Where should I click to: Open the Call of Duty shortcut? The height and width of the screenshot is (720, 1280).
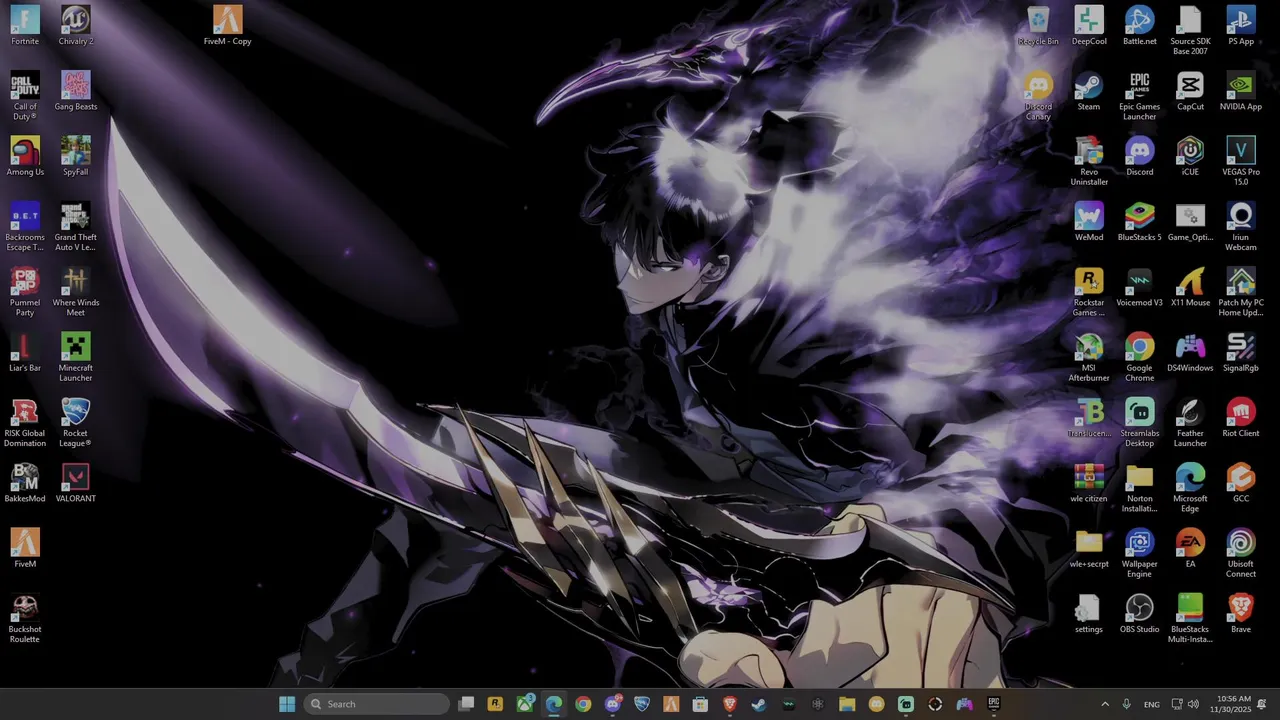25,96
